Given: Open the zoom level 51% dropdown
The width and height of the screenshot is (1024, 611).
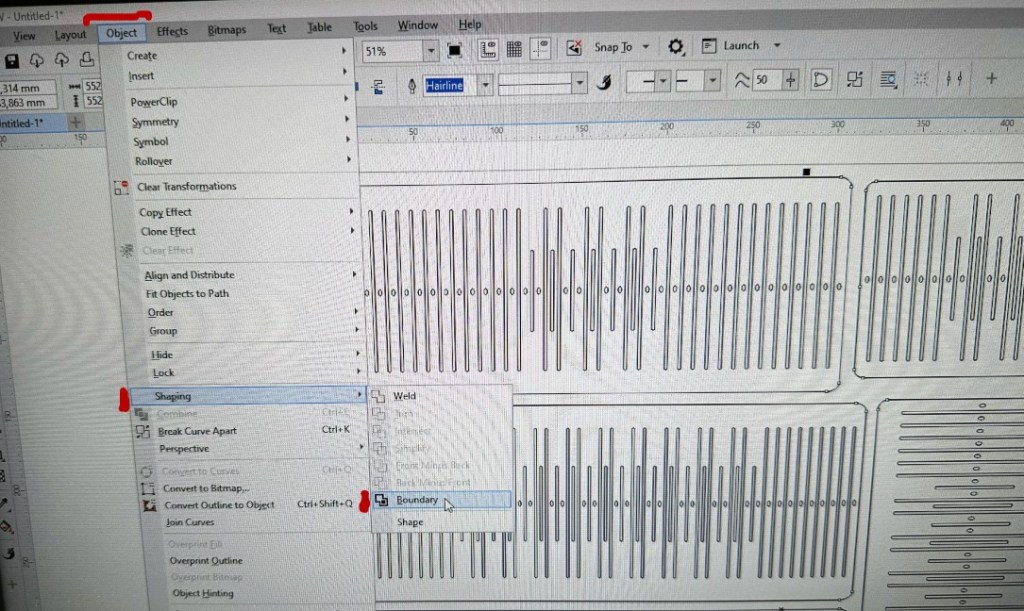Looking at the screenshot, I should click(x=431, y=51).
